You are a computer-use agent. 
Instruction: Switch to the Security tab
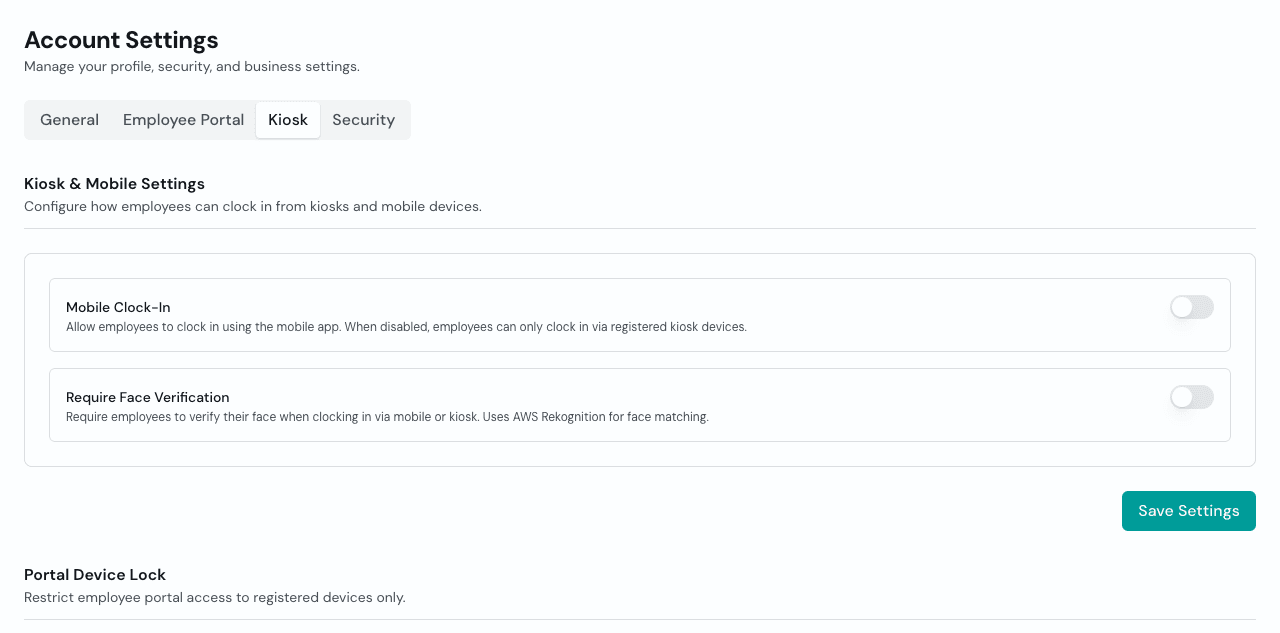click(x=363, y=119)
